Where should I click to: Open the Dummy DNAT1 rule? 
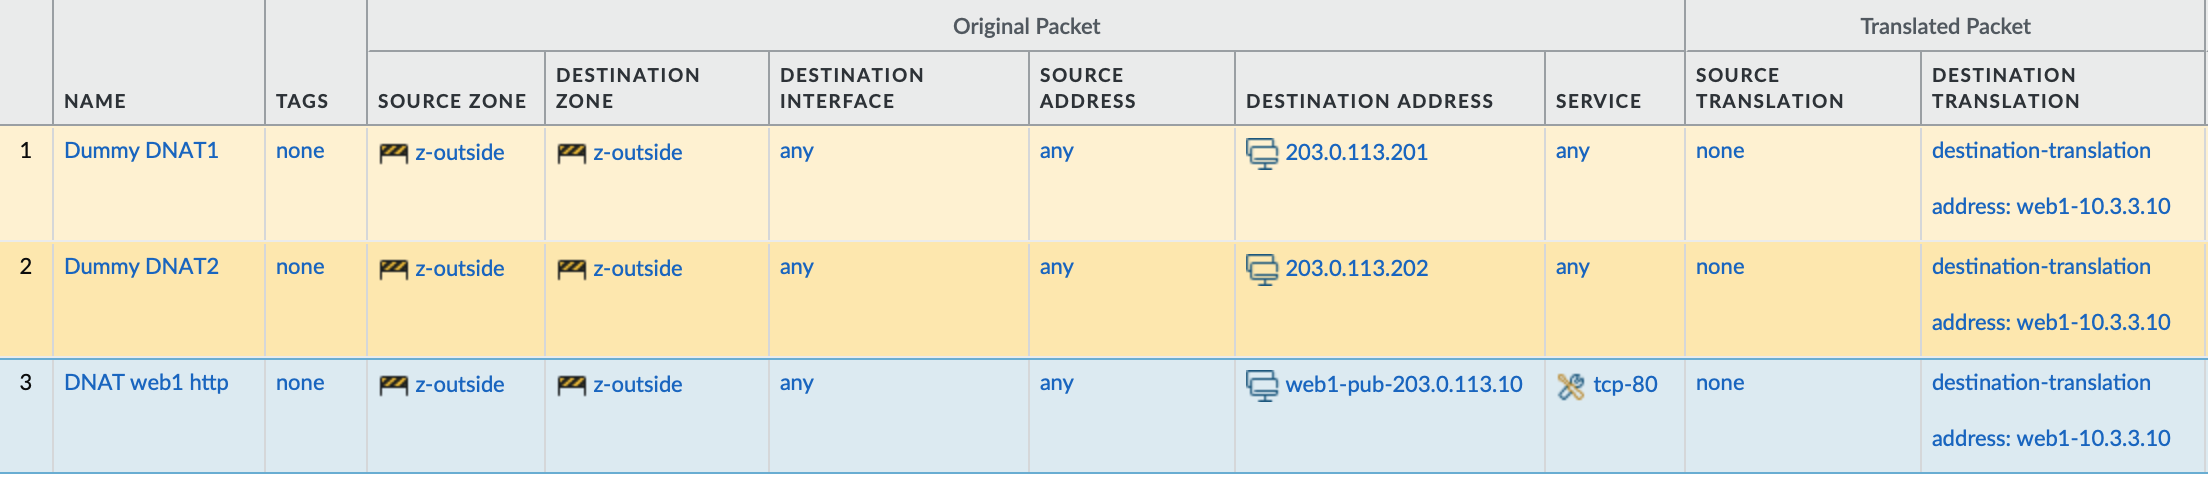(x=141, y=151)
